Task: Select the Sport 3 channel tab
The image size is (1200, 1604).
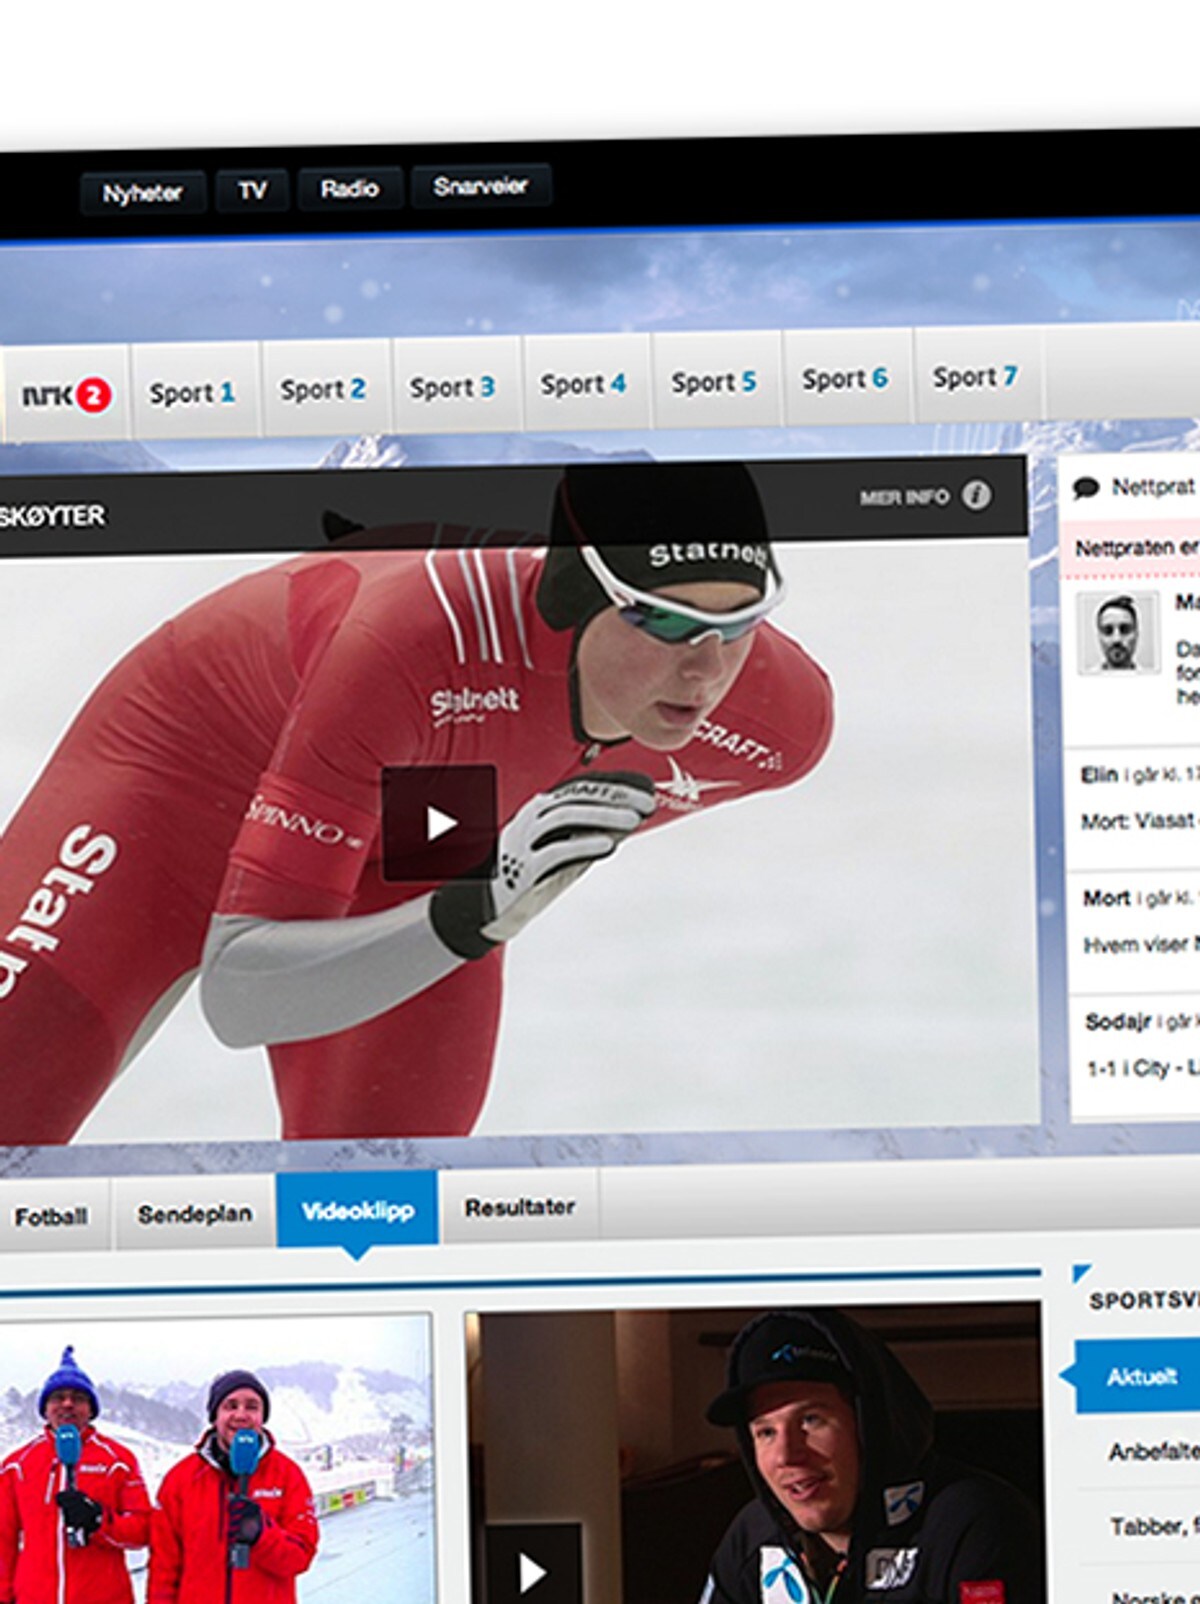Action: [452, 387]
